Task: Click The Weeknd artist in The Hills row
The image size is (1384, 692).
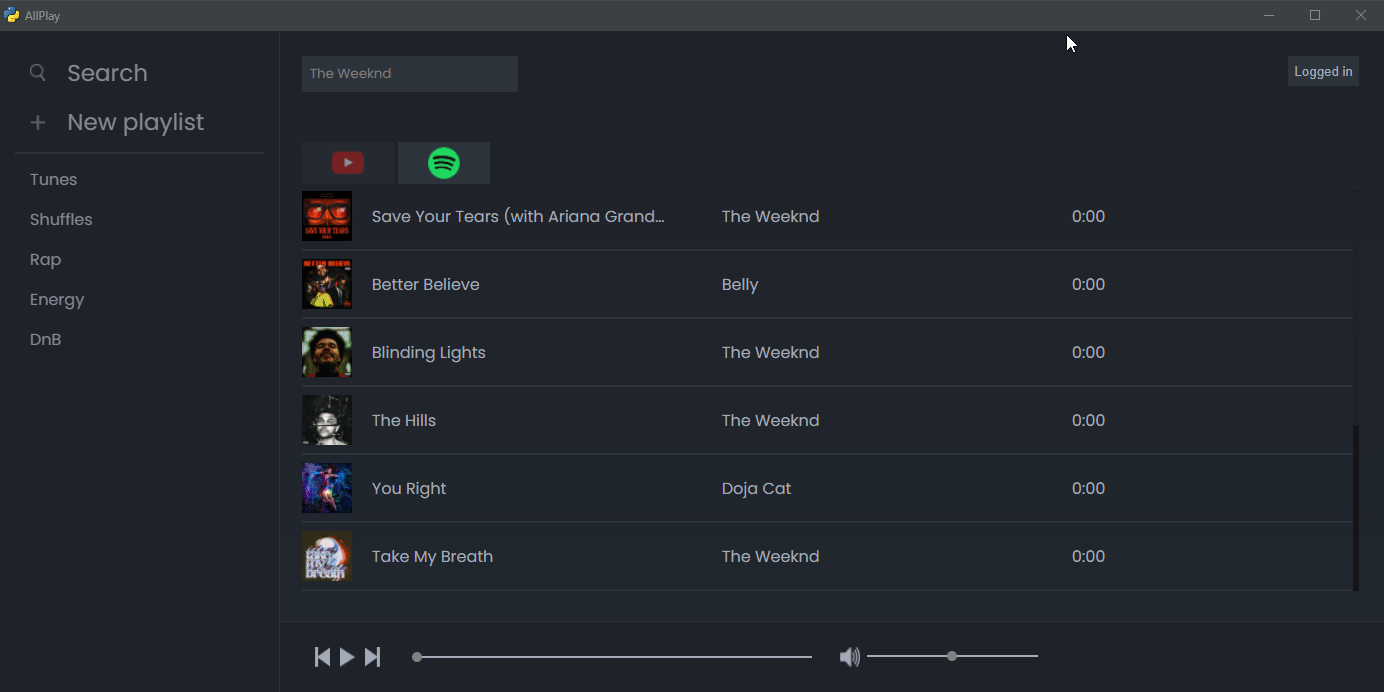Action: pyautogui.click(x=770, y=421)
